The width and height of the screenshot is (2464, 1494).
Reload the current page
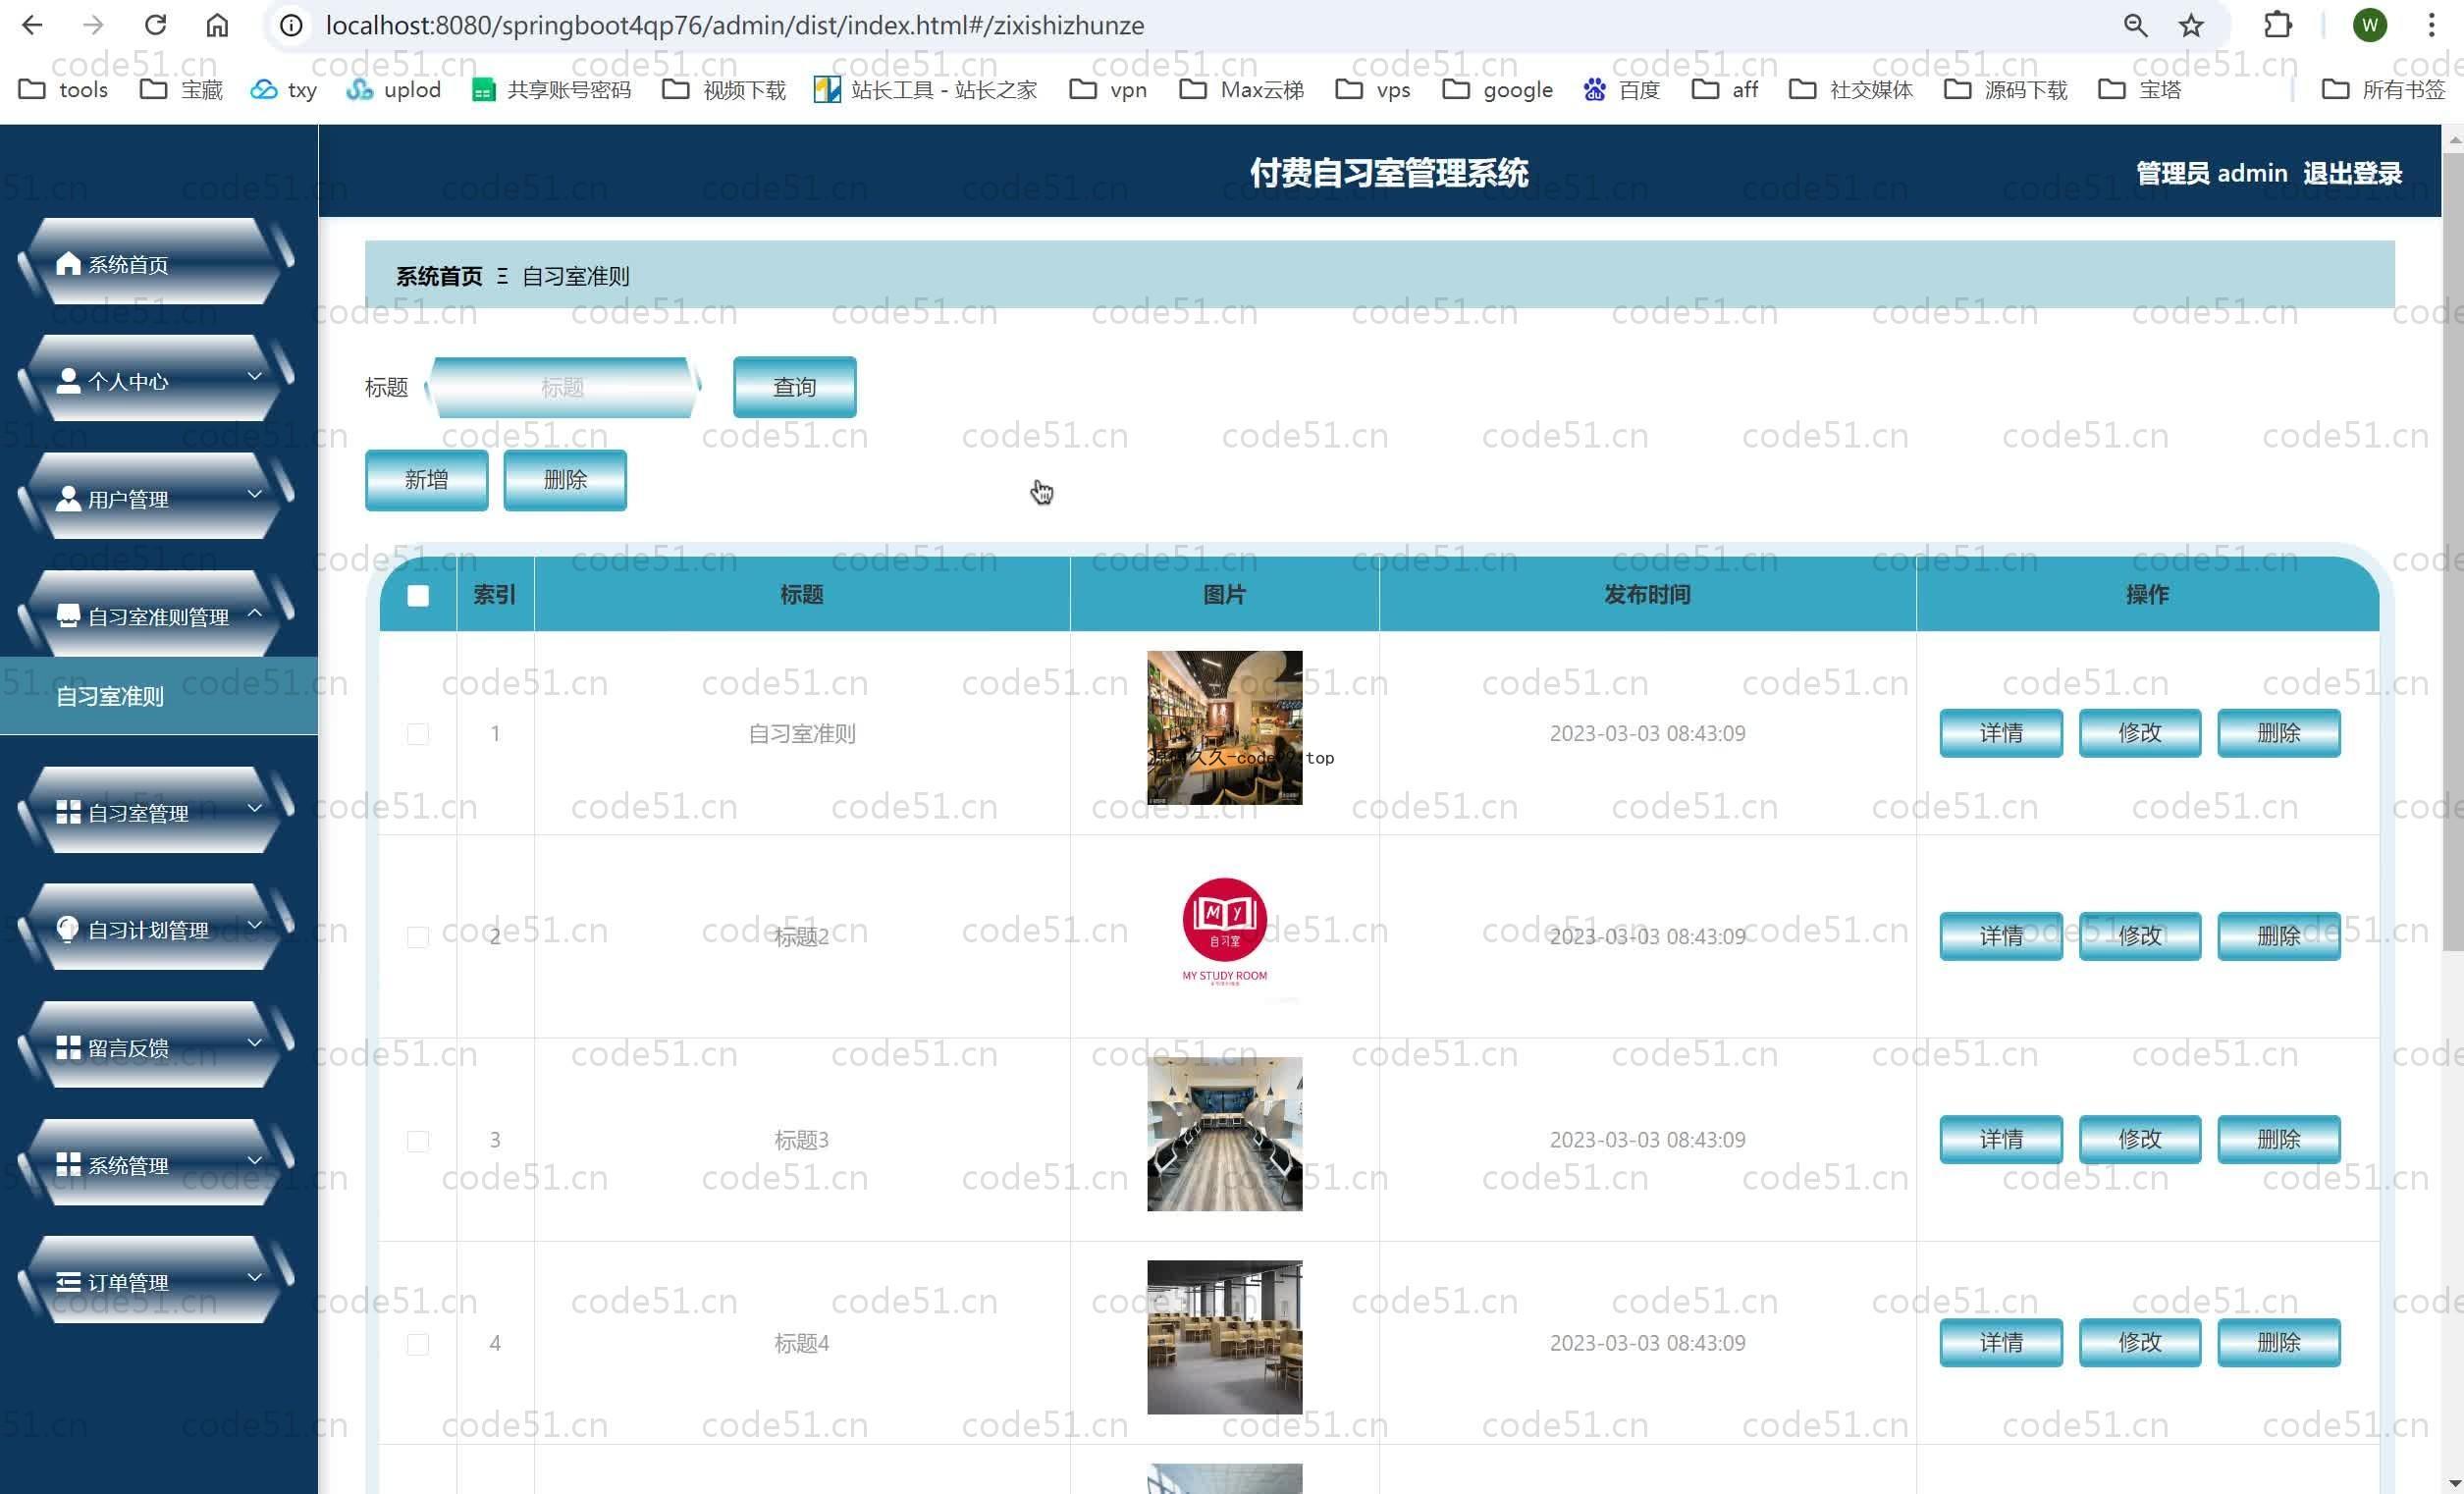coord(155,25)
